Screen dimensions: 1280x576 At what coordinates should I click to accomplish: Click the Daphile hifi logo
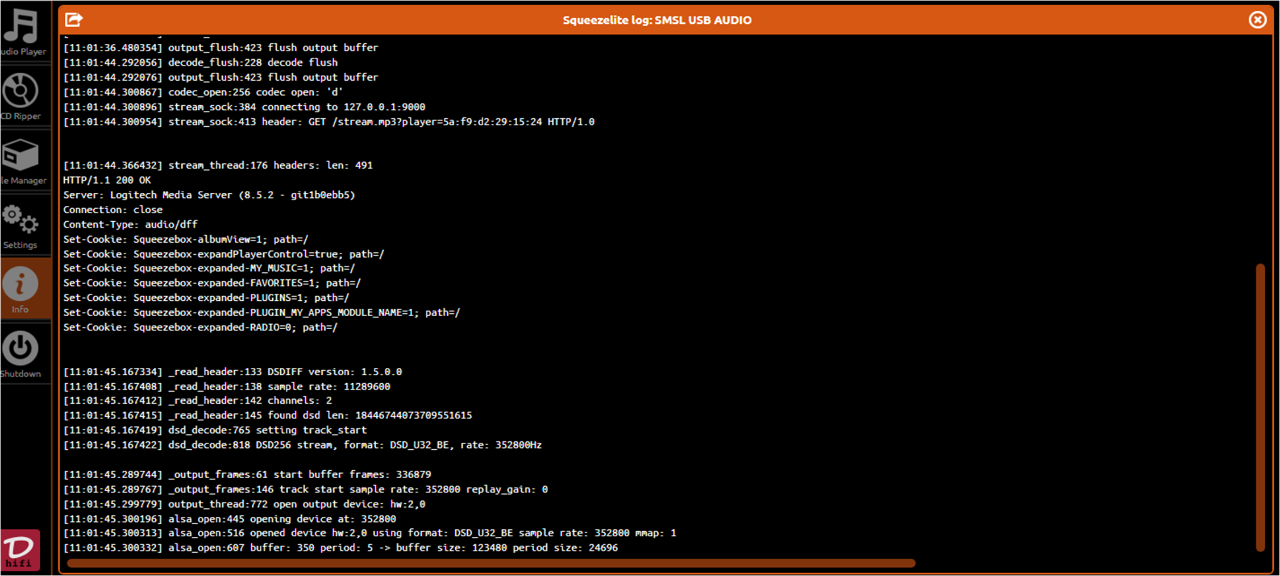[20, 551]
